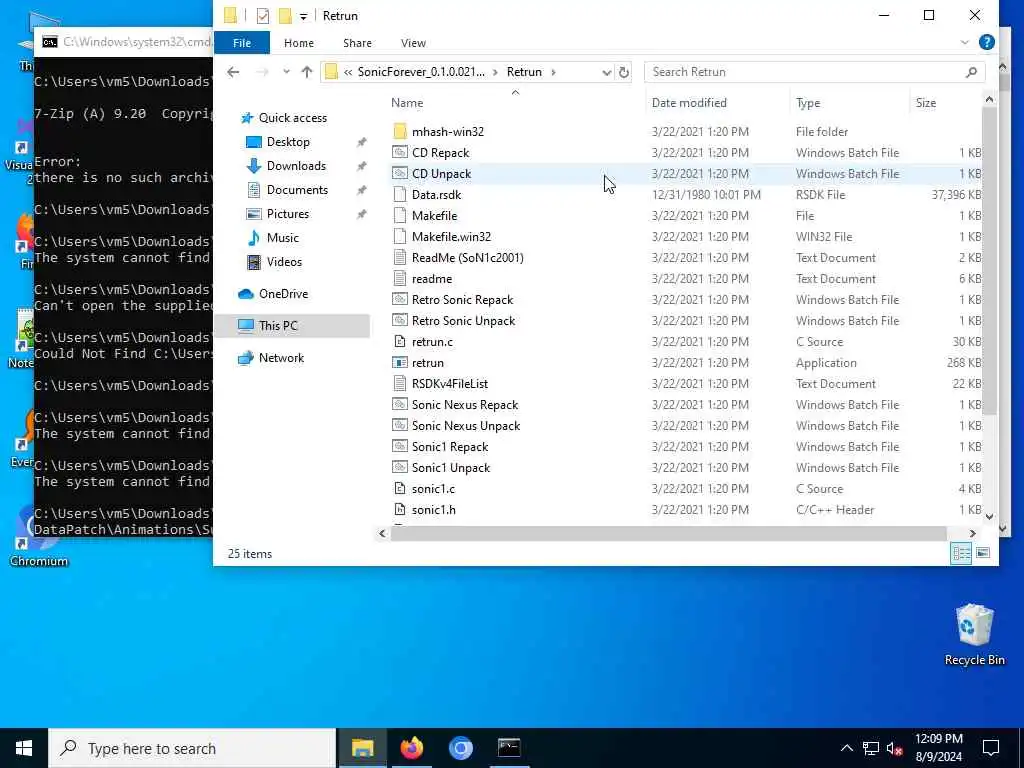Screen dimensions: 1024x768
Task: Select the Sonic1 Unpack batch file
Action: (451, 468)
